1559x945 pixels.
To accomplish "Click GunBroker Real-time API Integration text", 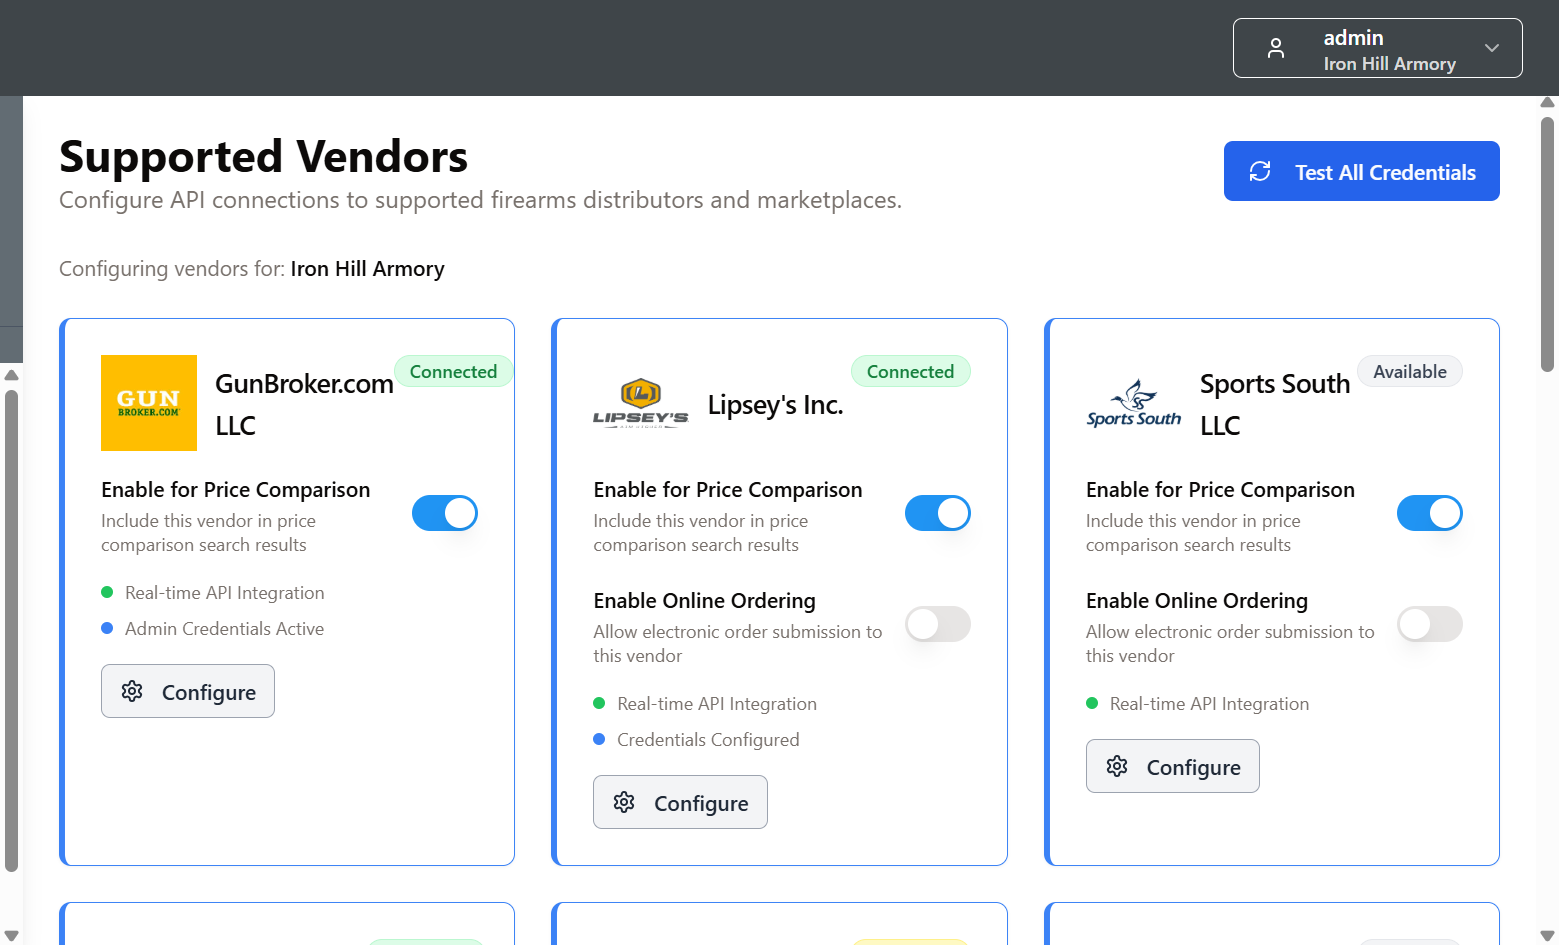I will [224, 593].
